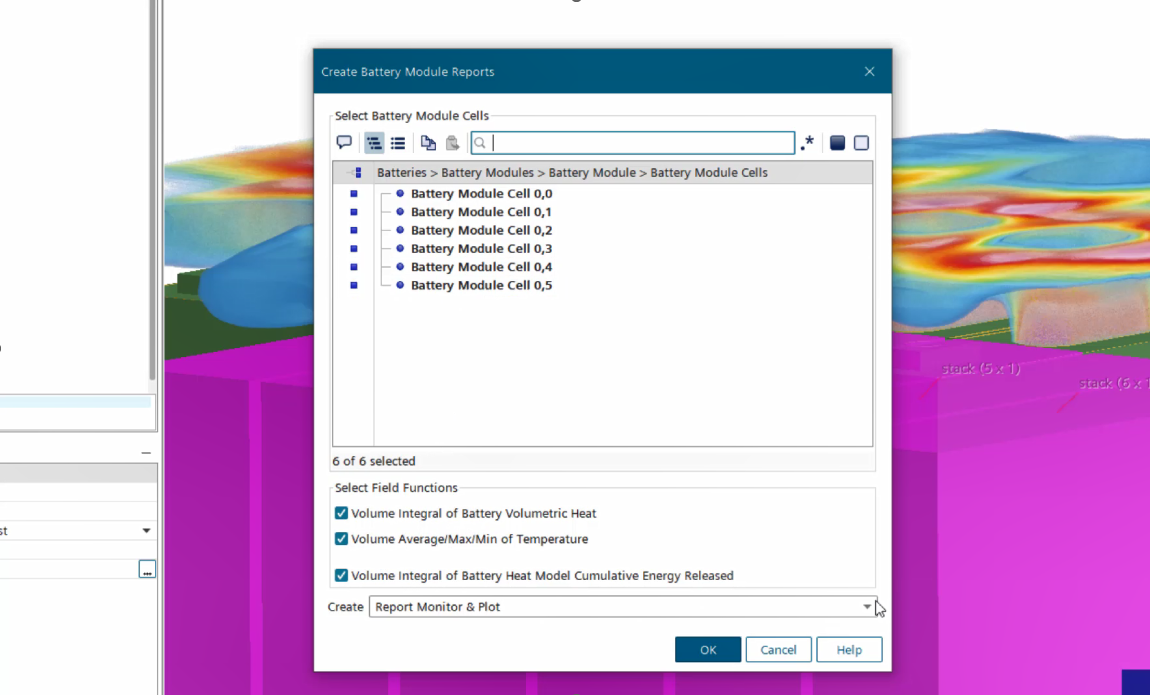Uncheck Battery Heat Model Cumulative Energy Released

point(341,576)
